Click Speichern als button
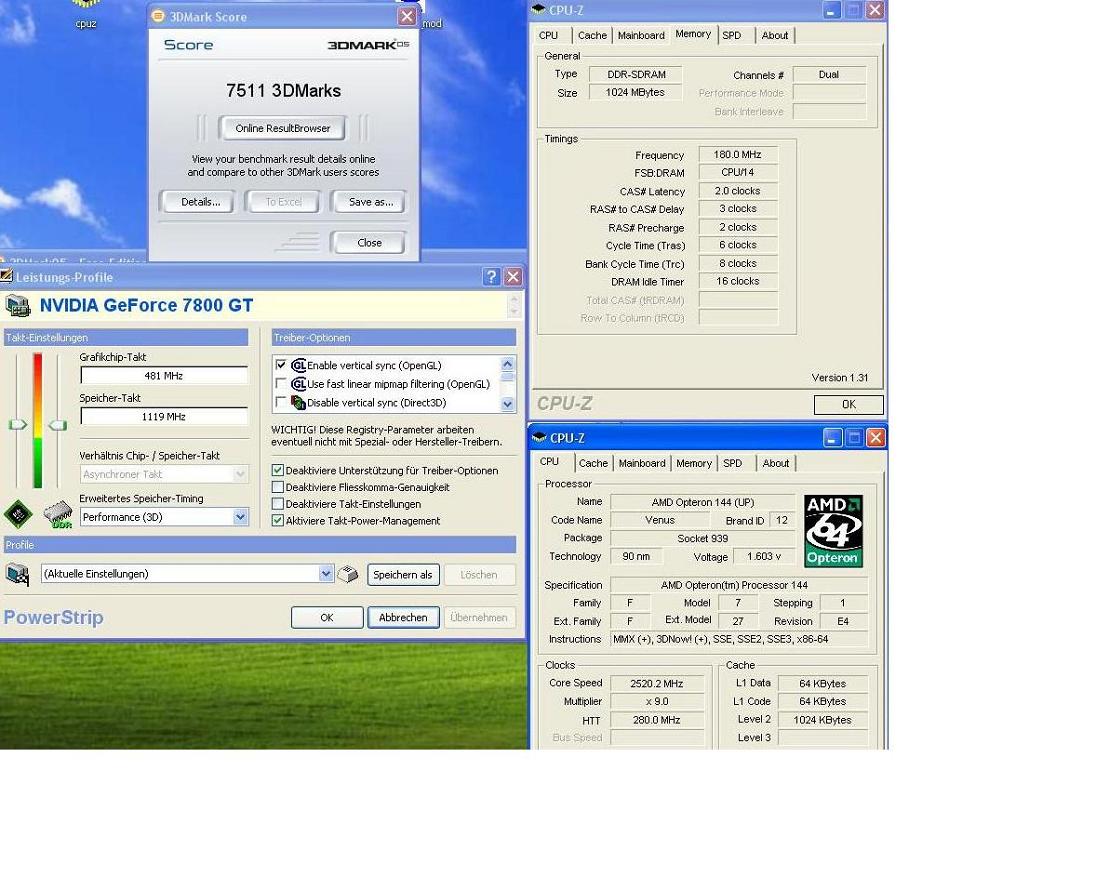This screenshot has width=1096, height=877. [403, 574]
